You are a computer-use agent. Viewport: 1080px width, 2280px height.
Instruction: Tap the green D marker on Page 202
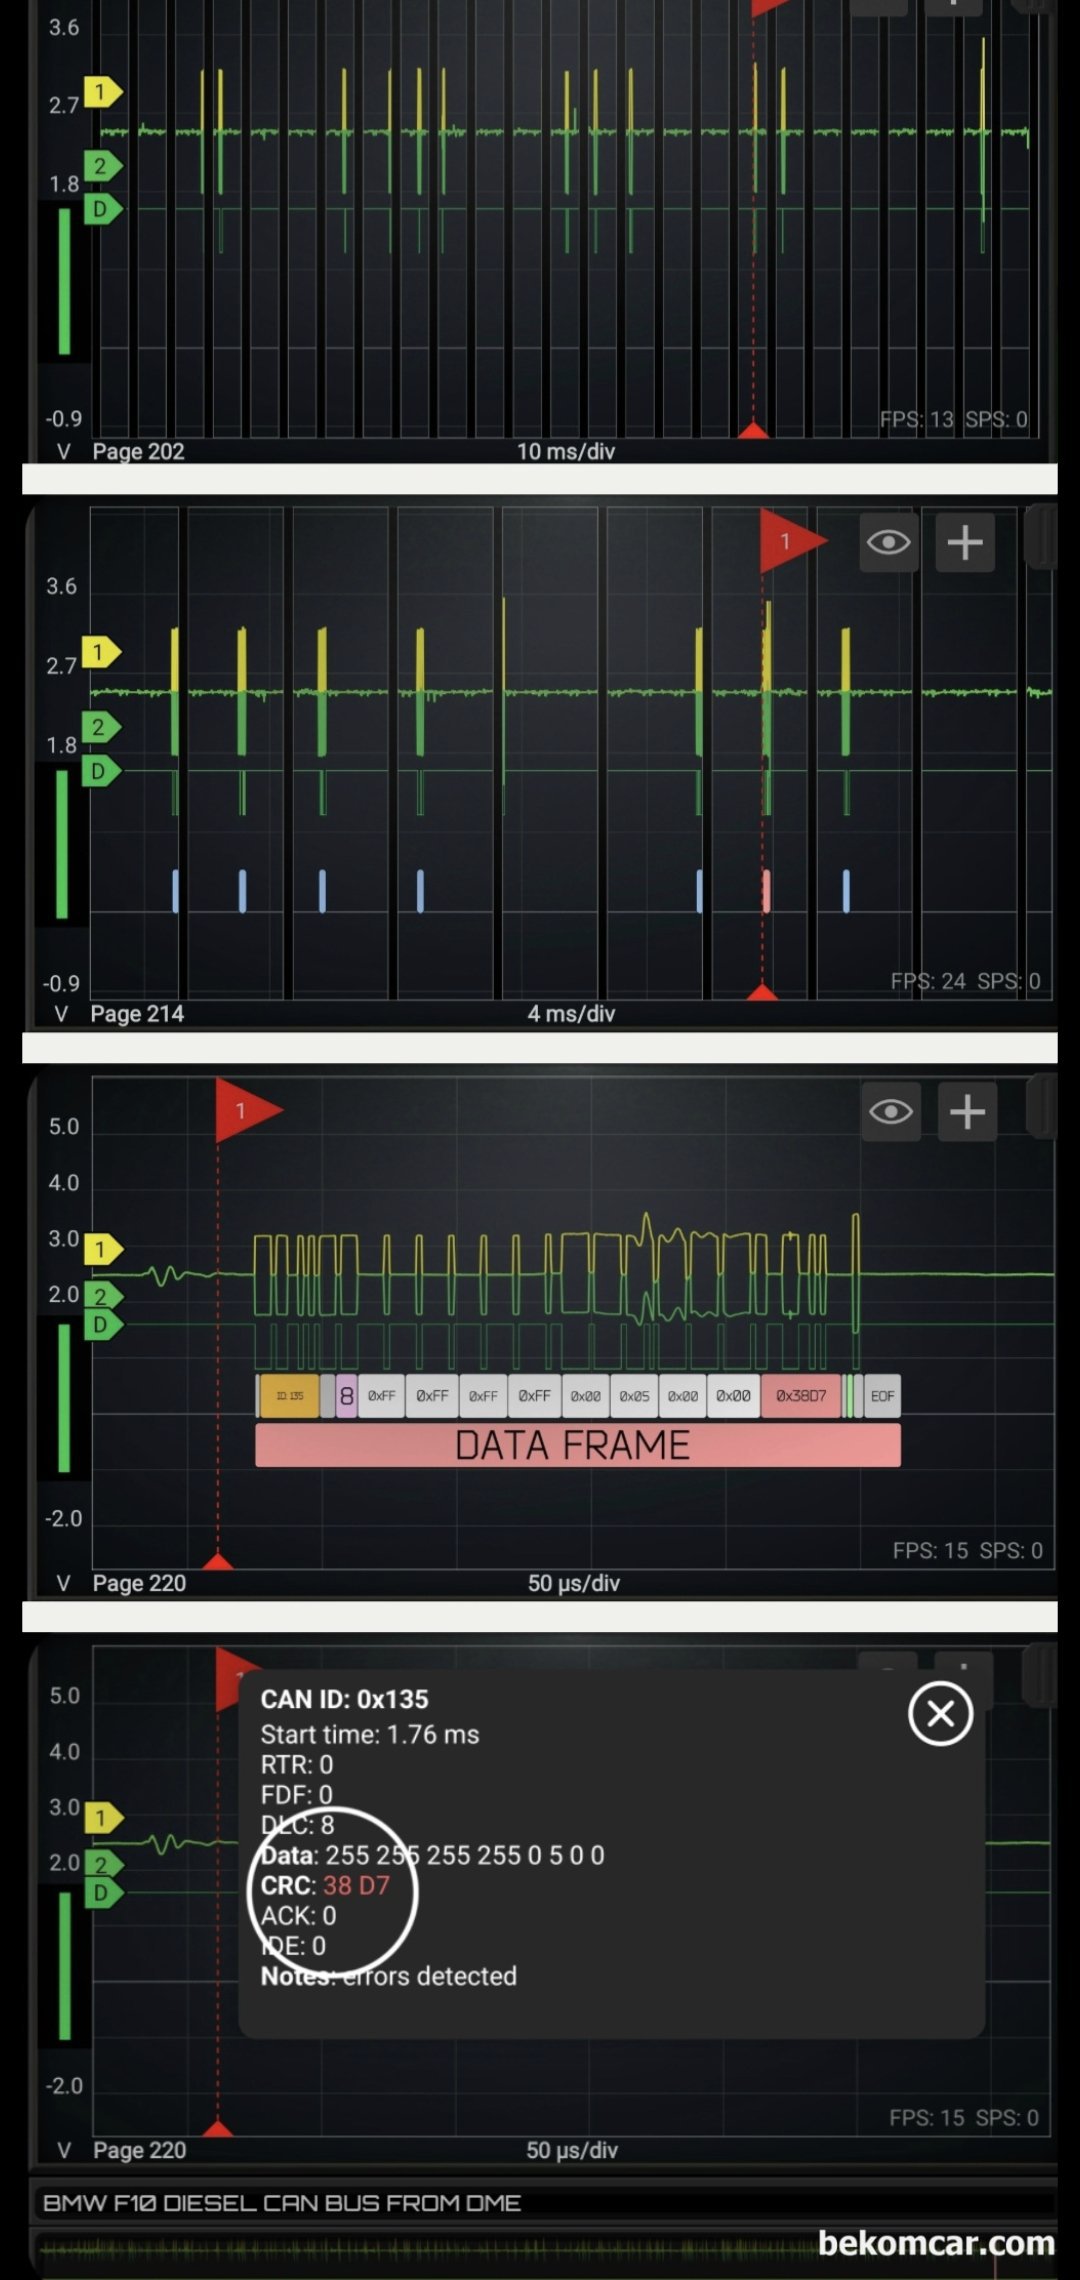click(x=102, y=209)
